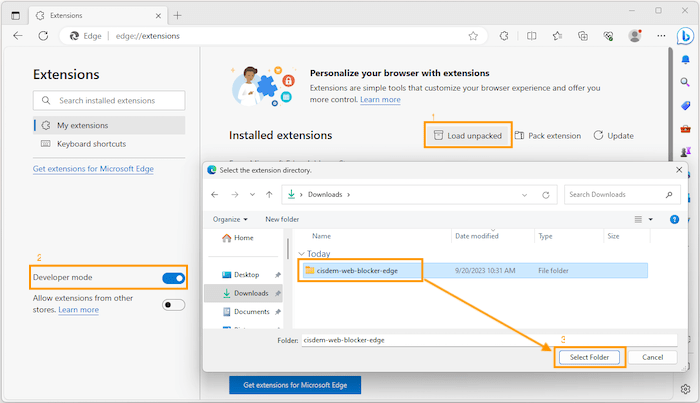Open the view options dropdown in dialog

pos(651,219)
